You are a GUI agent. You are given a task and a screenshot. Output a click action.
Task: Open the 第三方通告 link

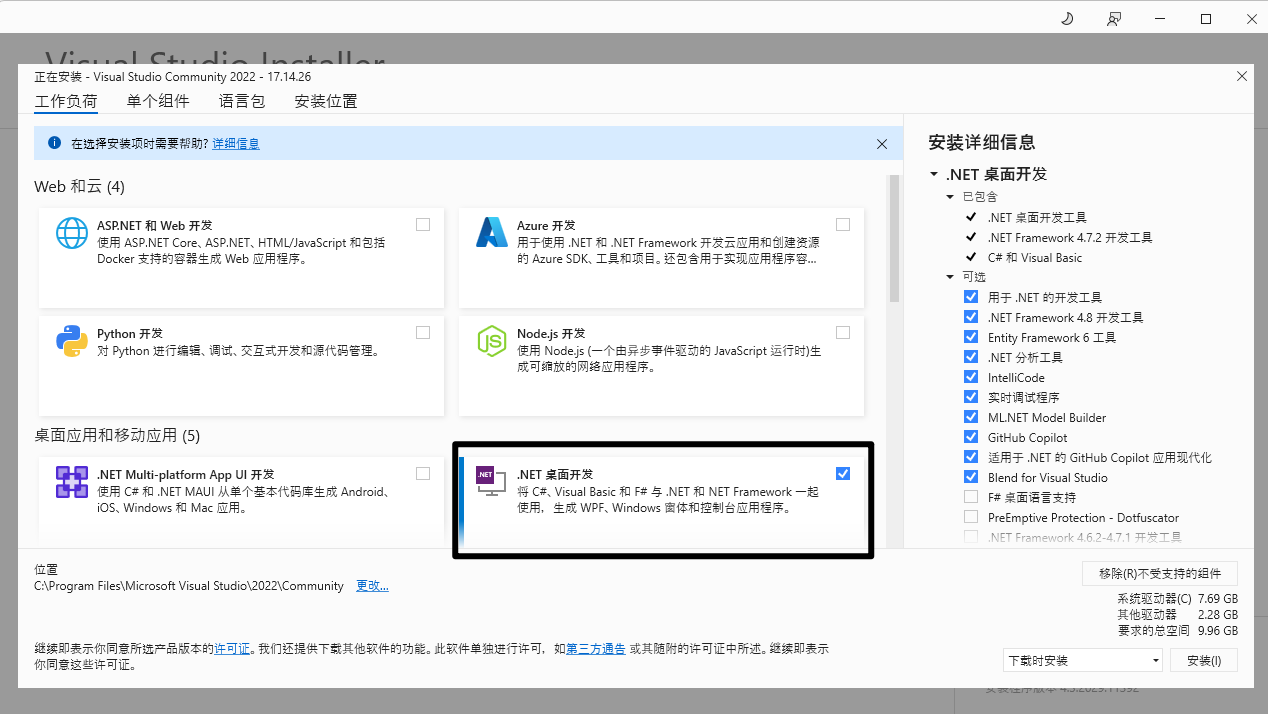coord(596,648)
